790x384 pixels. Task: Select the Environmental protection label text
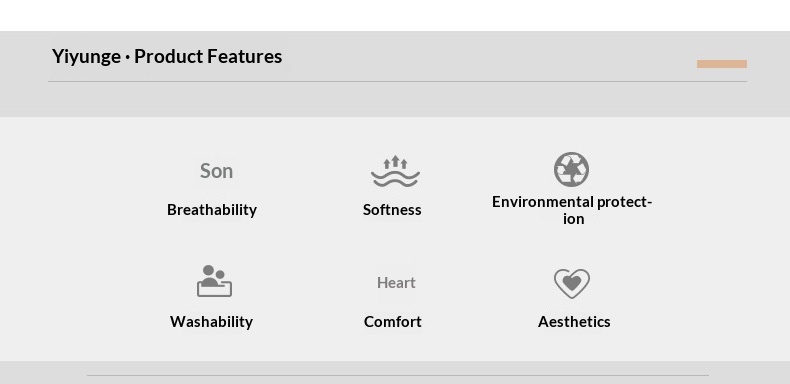[x=572, y=210]
